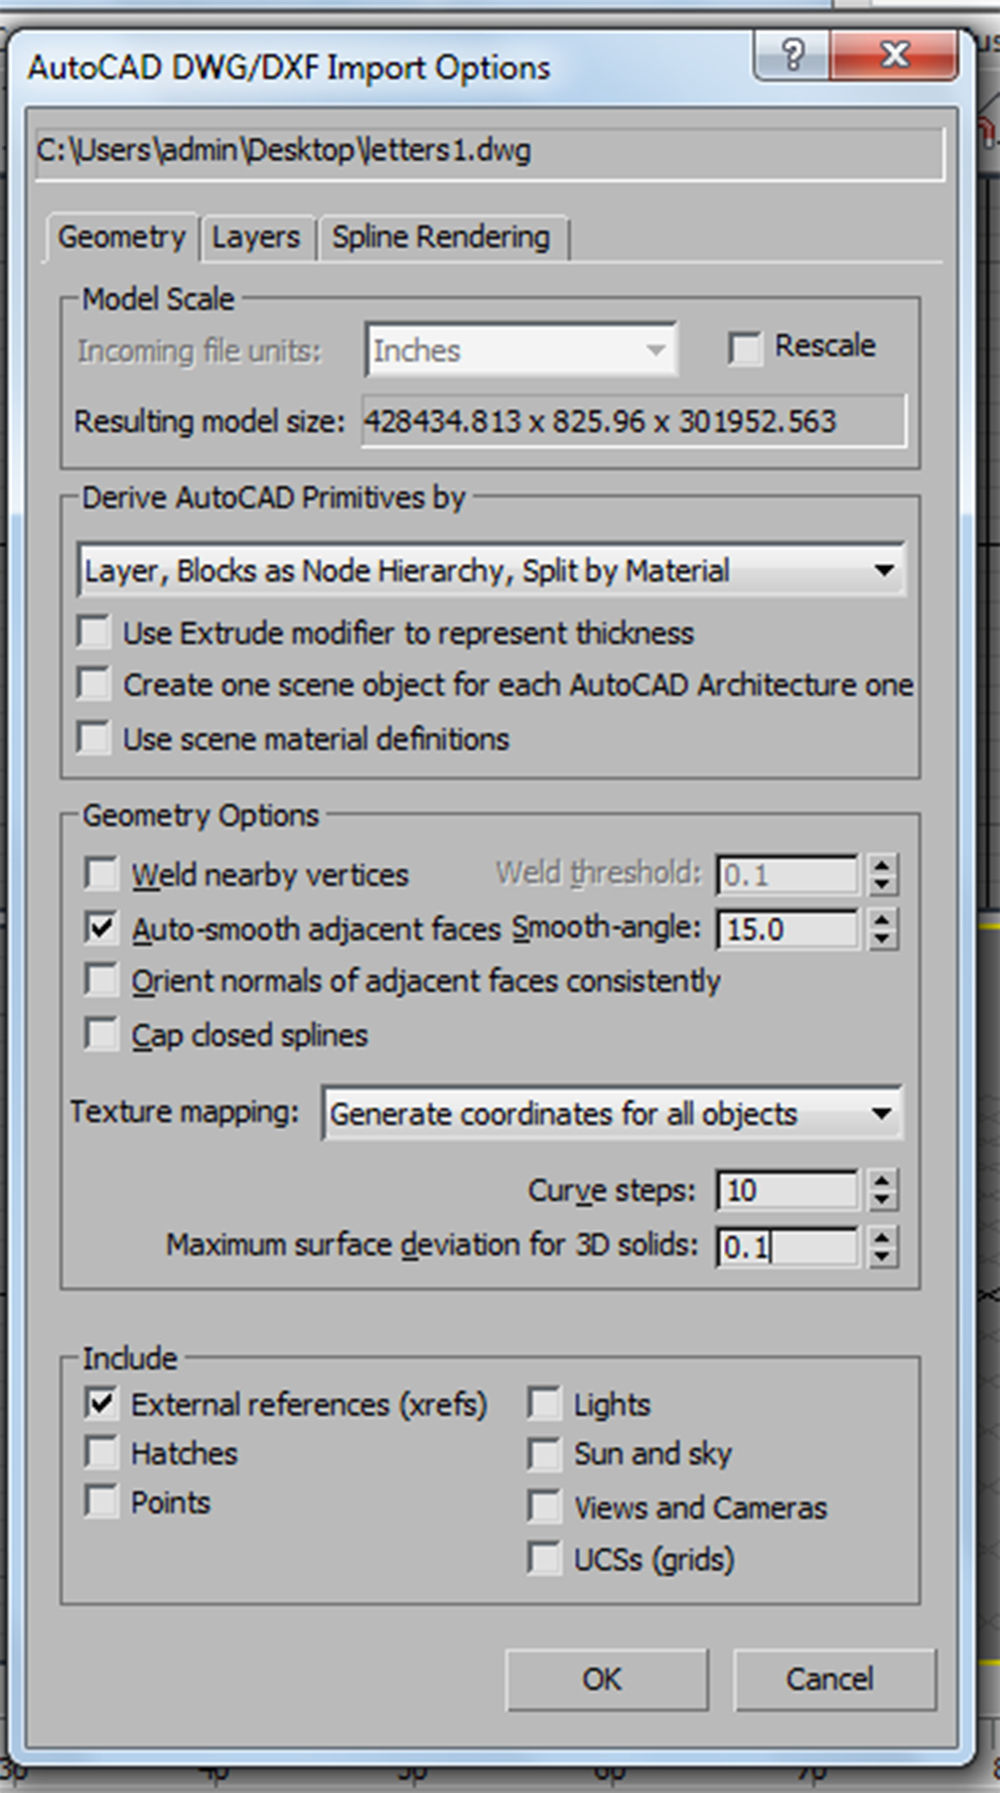Enable Orient normals of adjacent faces consistently
Viewport: 1000px width, 1793px height.
(x=101, y=980)
